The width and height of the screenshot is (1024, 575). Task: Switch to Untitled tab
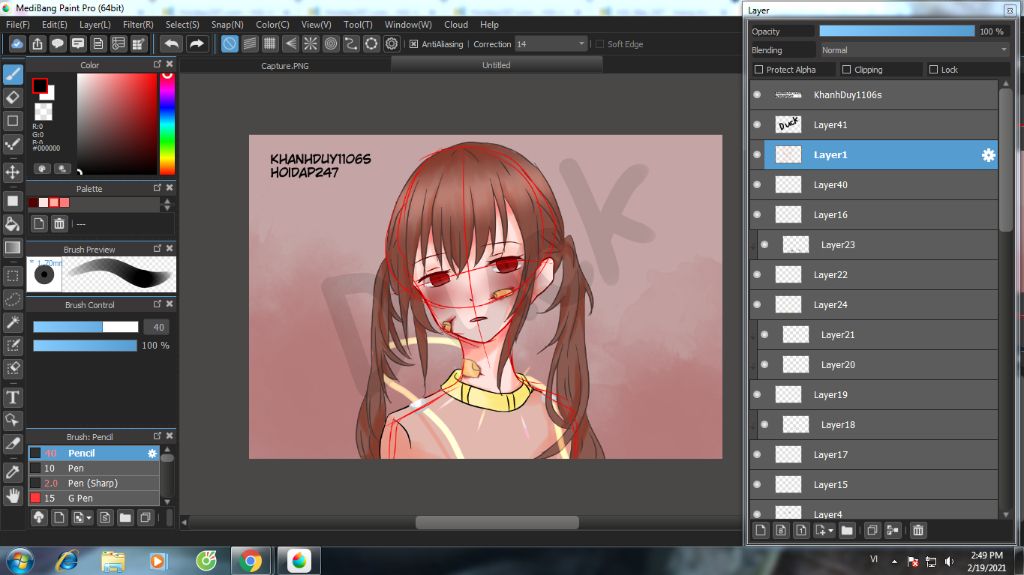click(x=496, y=65)
